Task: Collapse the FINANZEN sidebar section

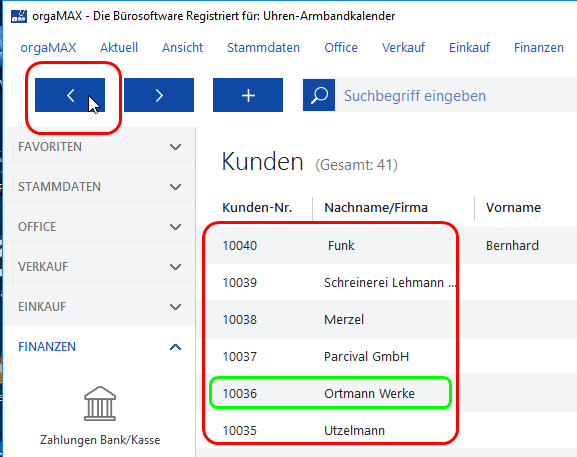Action: pyautogui.click(x=99, y=347)
